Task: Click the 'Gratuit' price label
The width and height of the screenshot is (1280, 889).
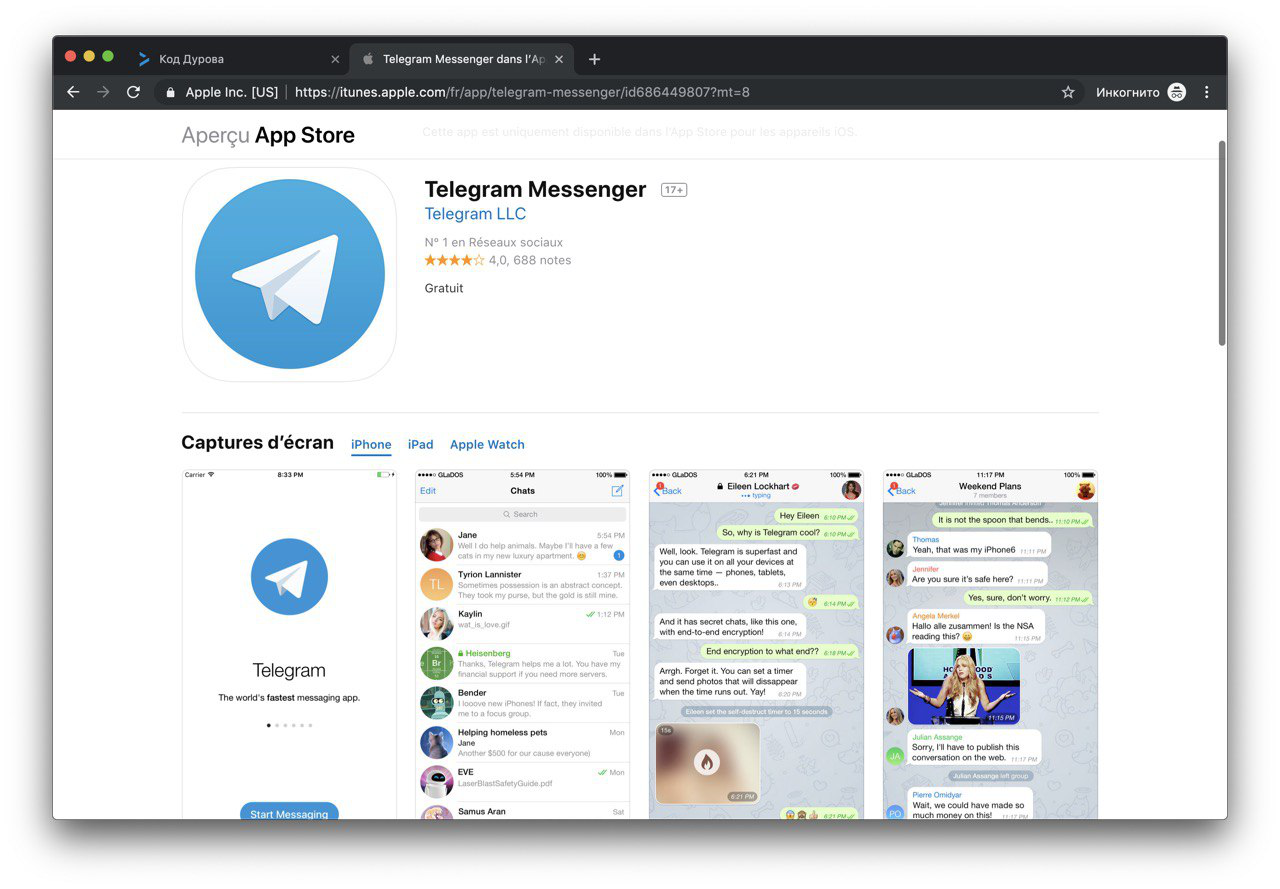Action: 444,288
